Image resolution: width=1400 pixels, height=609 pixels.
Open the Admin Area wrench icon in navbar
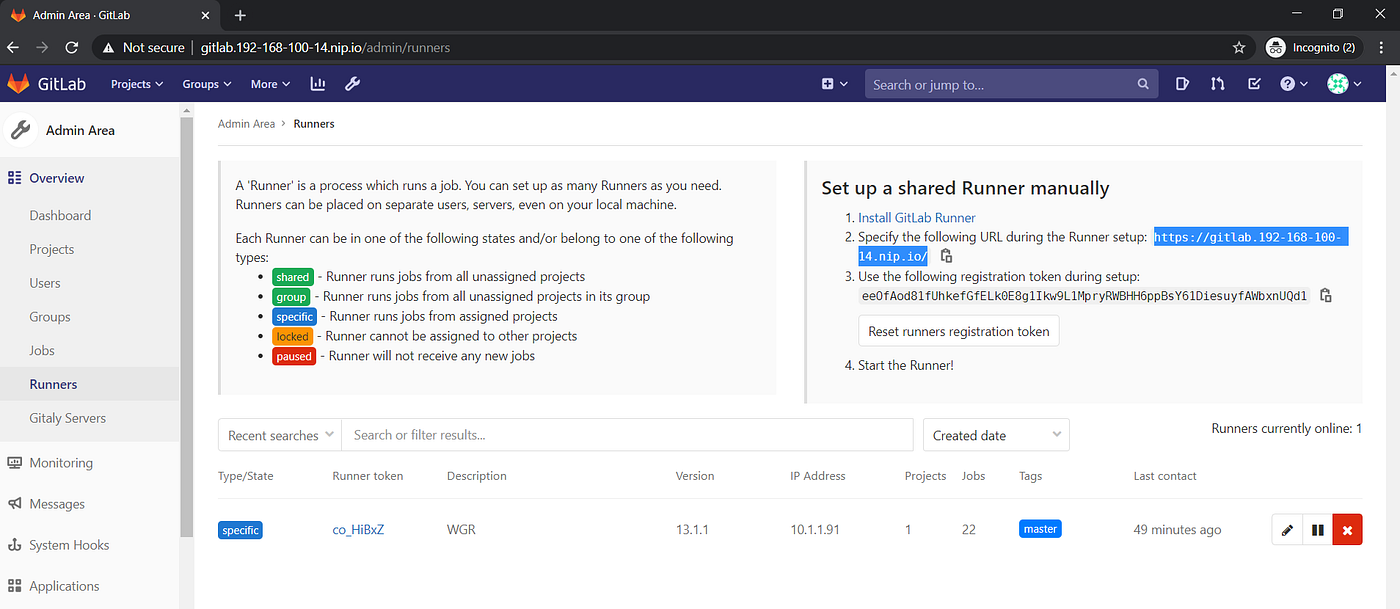[352, 84]
